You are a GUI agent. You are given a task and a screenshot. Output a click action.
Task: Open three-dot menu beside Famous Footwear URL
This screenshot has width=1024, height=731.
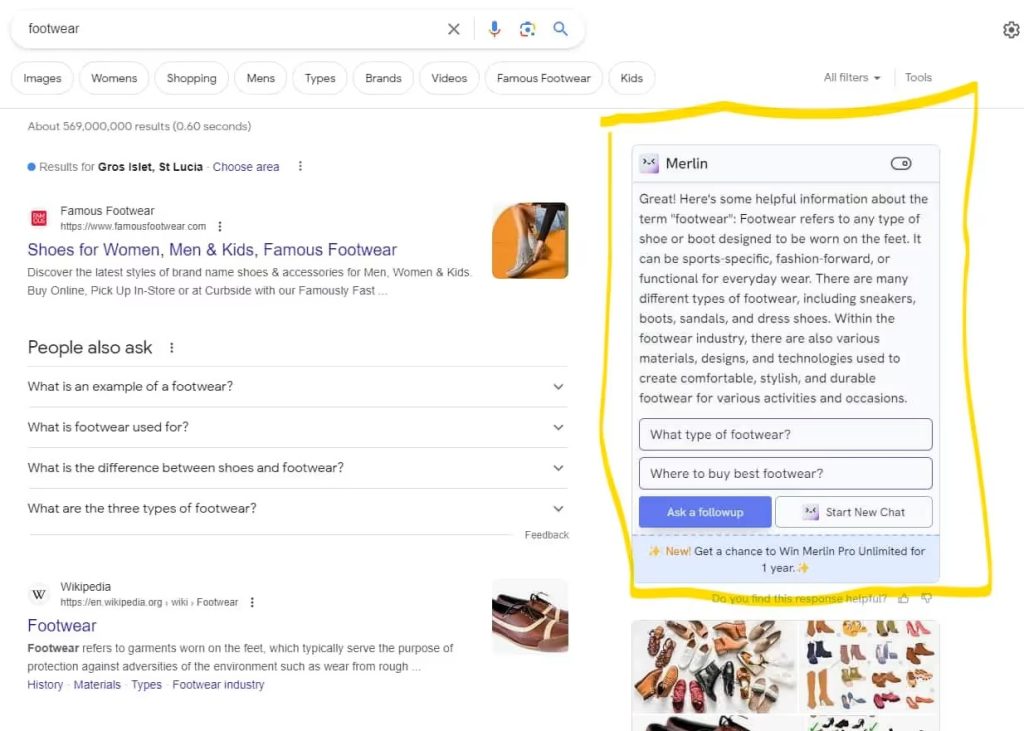point(220,227)
